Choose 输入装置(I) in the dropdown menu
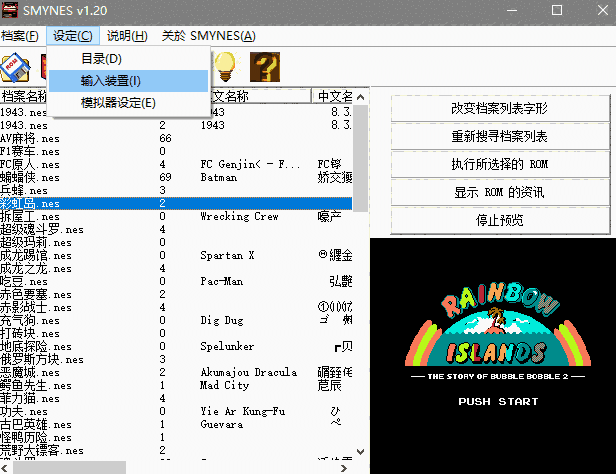The height and width of the screenshot is (474, 616). point(110,81)
